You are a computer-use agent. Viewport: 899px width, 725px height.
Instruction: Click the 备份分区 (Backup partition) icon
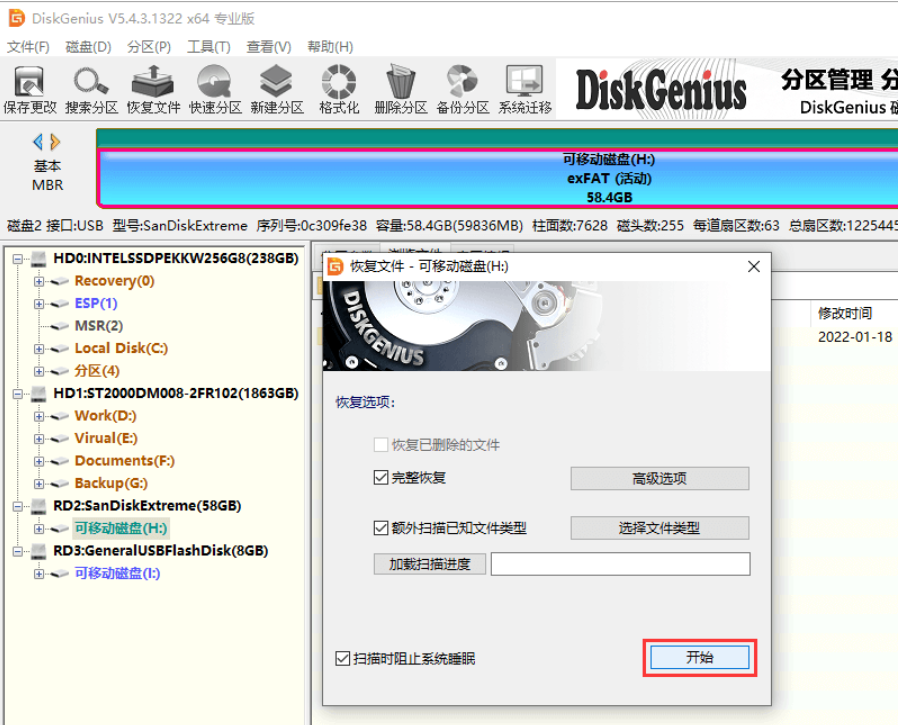pos(462,82)
